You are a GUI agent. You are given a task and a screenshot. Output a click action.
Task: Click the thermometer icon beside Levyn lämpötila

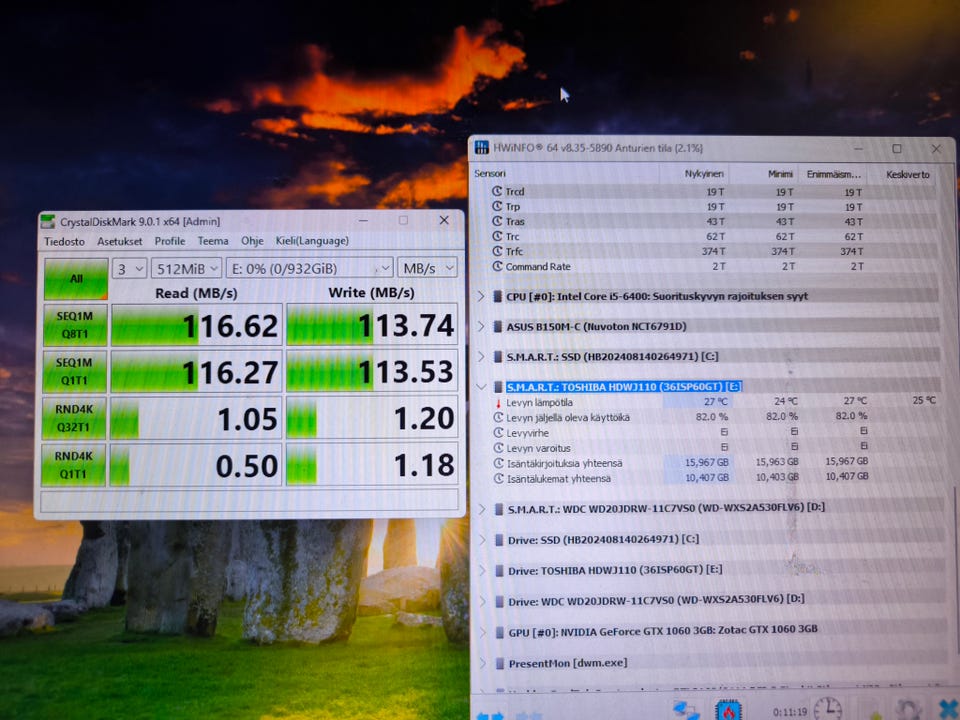coord(498,403)
